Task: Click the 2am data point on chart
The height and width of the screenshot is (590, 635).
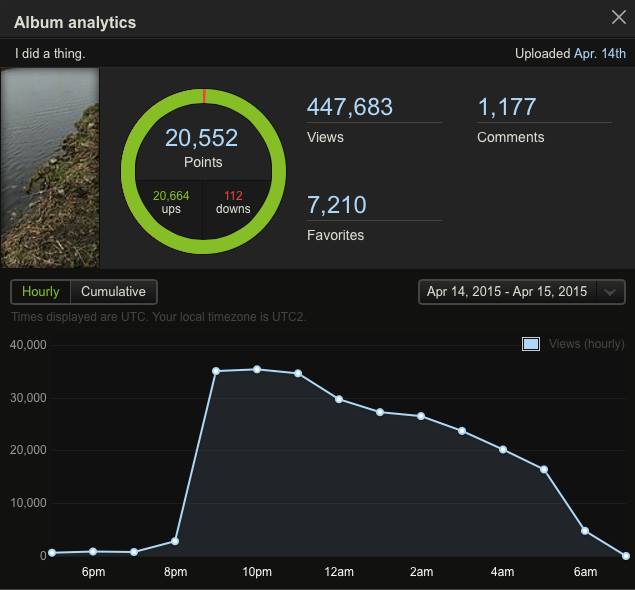Action: pos(421,416)
